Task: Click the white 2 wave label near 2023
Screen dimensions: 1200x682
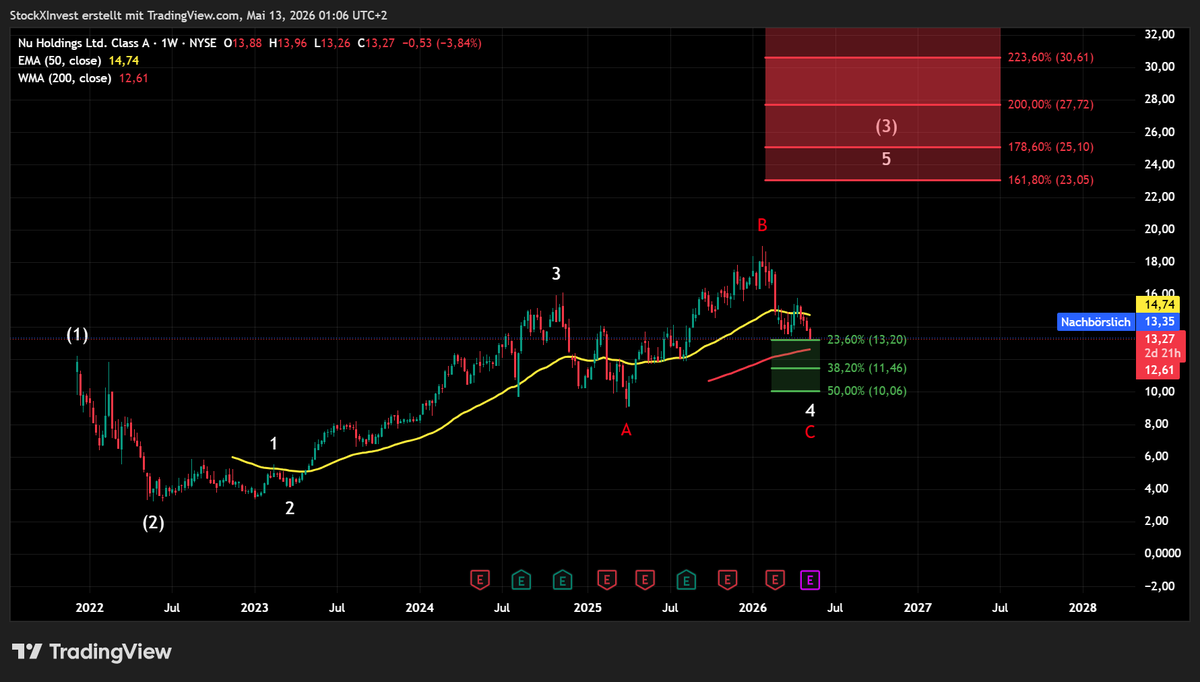Action: pos(290,508)
